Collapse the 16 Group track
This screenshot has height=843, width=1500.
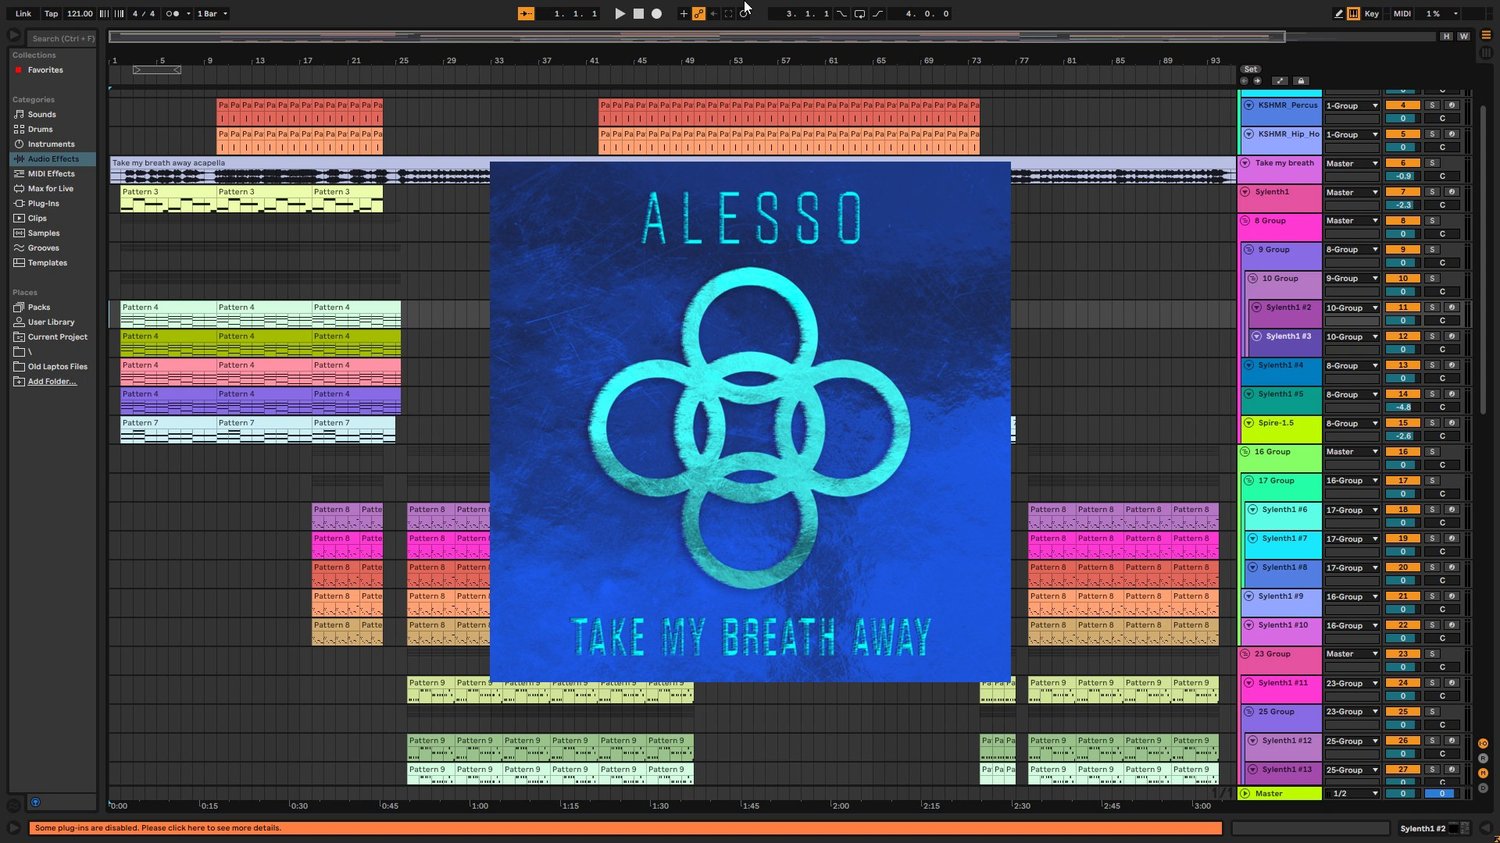(x=1246, y=452)
